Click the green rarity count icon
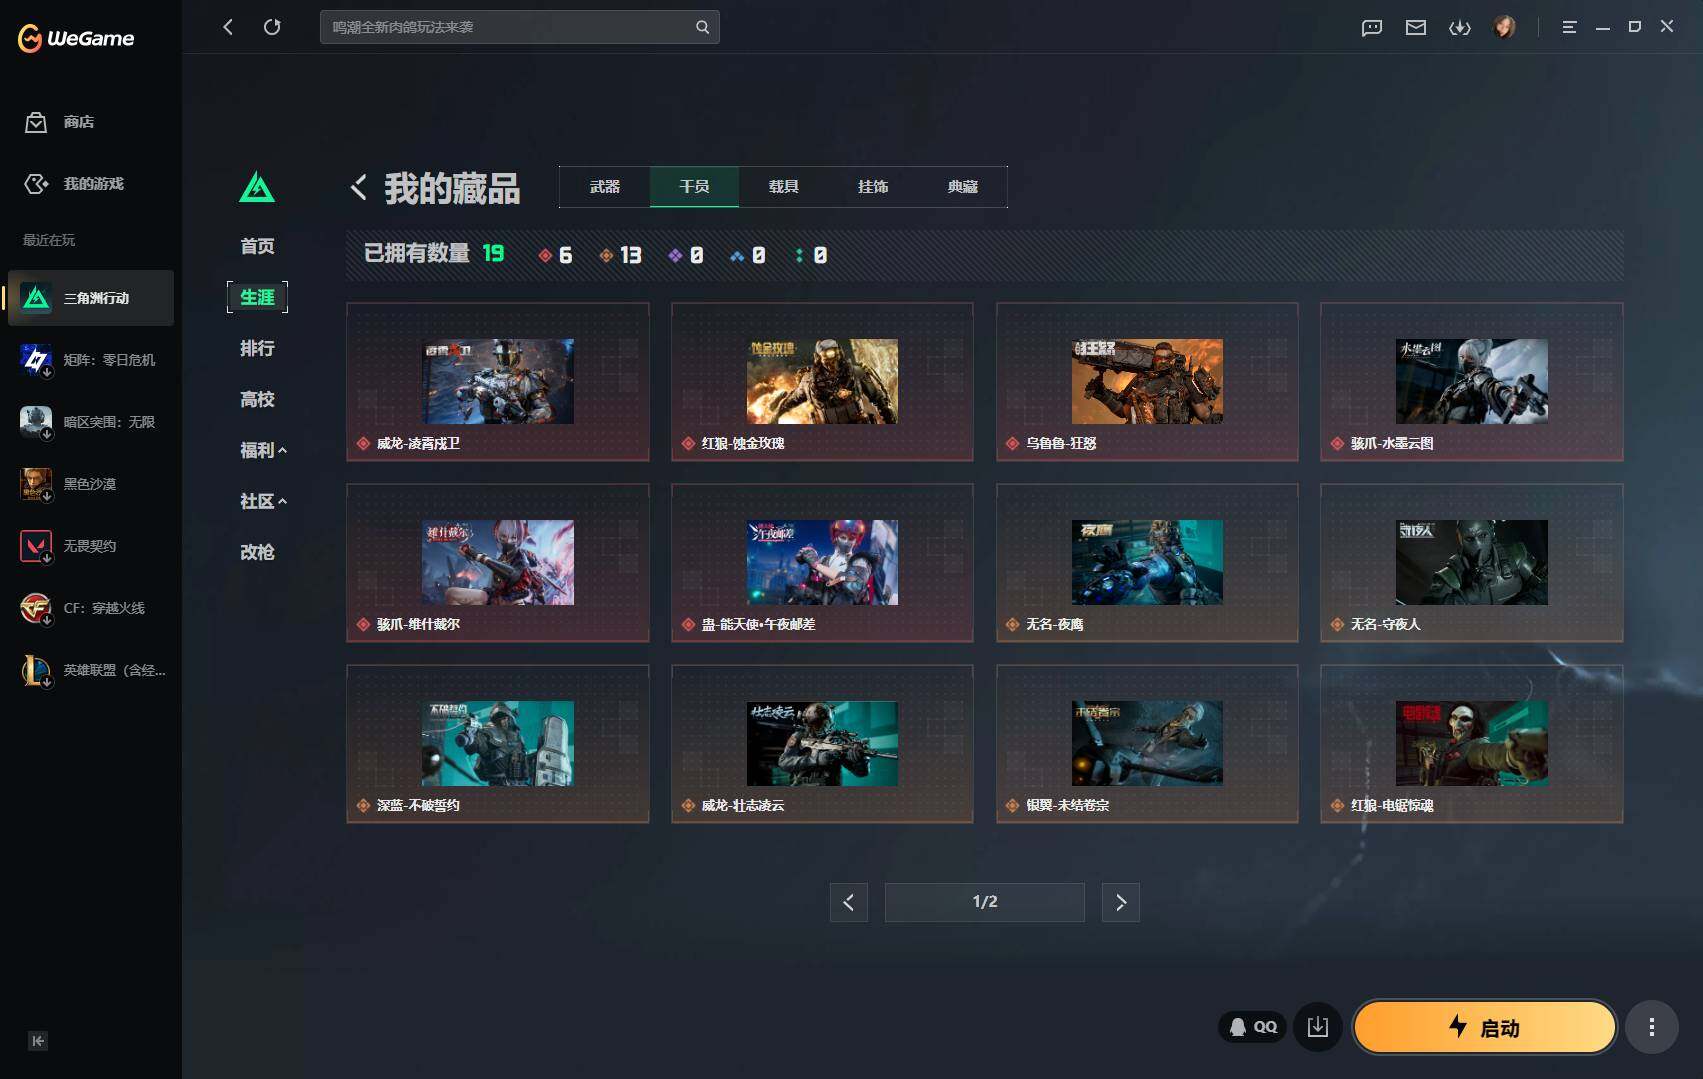This screenshot has width=1703, height=1079. pyautogui.click(x=799, y=256)
